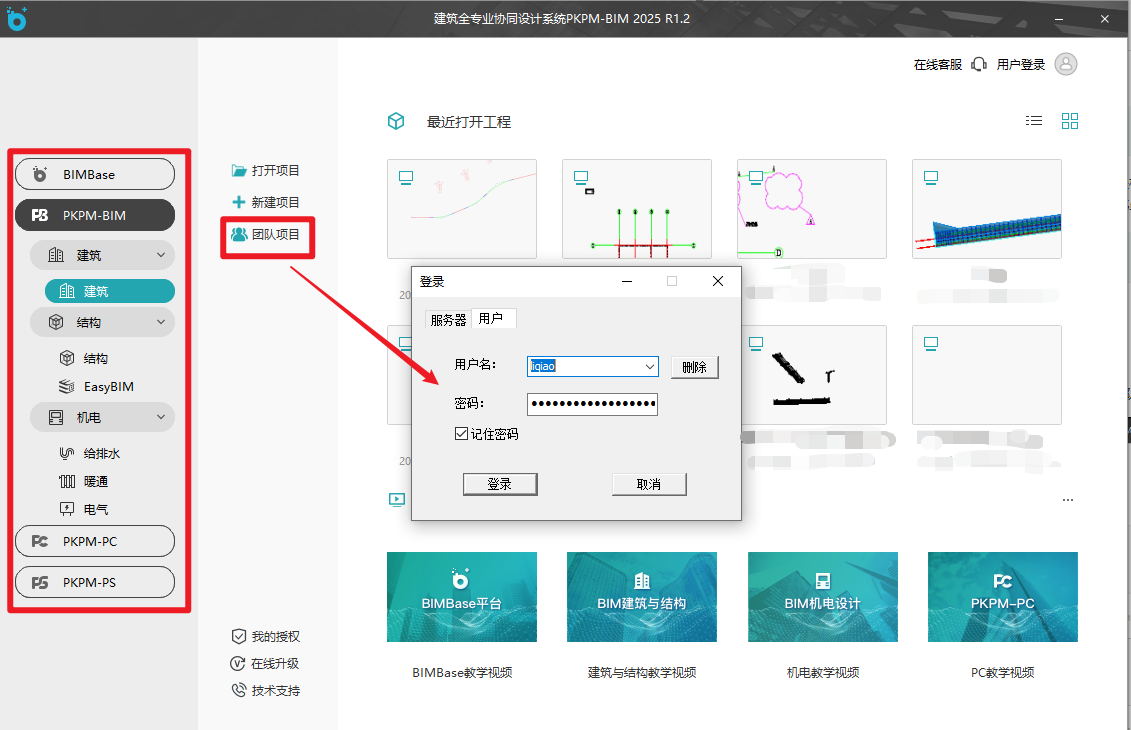Open the EasyBIM module
1131x730 pixels.
(x=97, y=387)
